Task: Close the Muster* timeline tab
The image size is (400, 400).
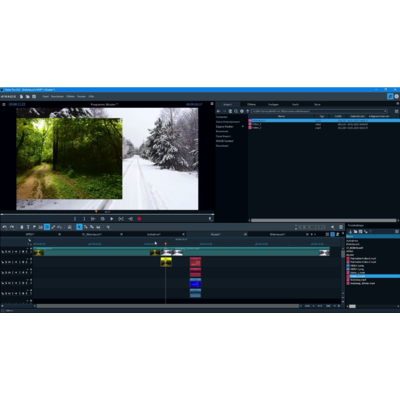Action: [x=245, y=234]
